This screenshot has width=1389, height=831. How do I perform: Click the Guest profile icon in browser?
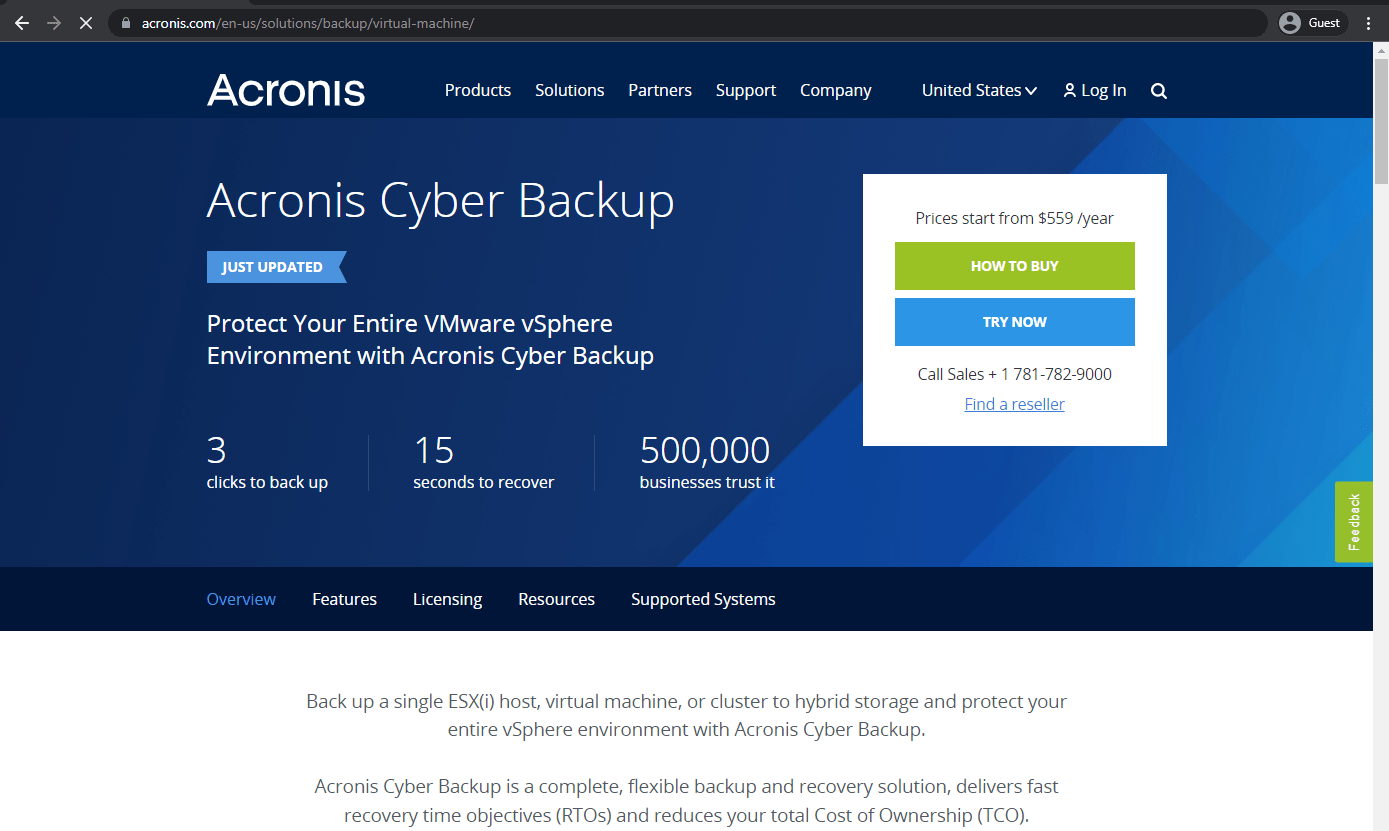point(1310,22)
